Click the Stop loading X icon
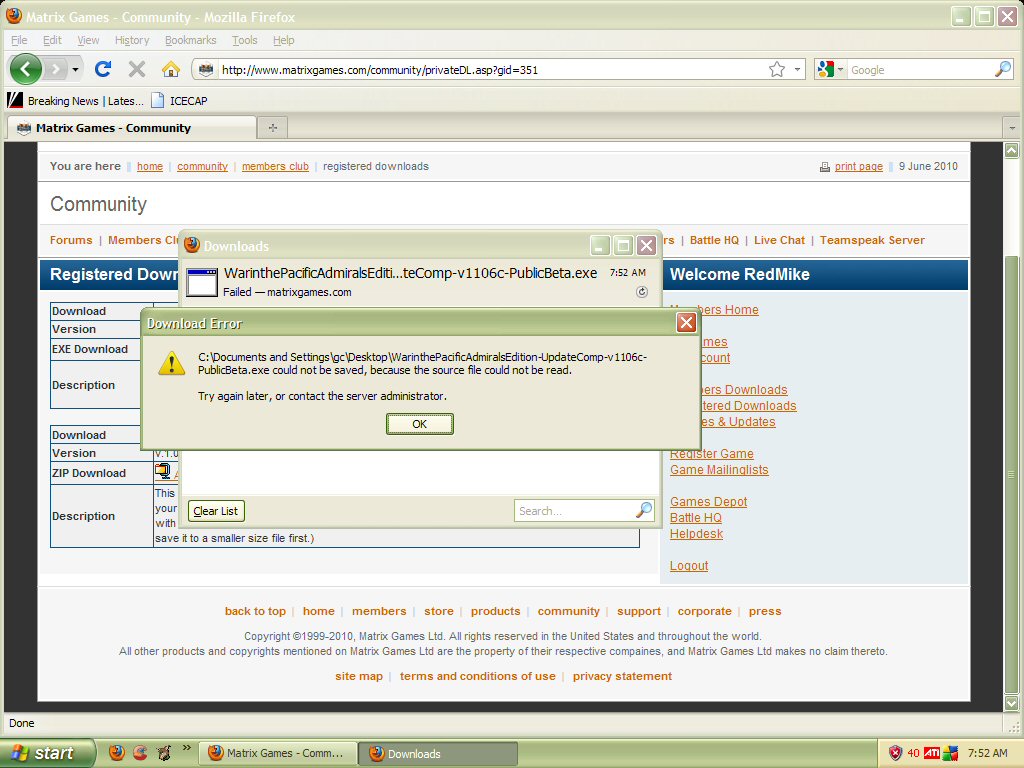The height and width of the screenshot is (768, 1024). [x=136, y=69]
